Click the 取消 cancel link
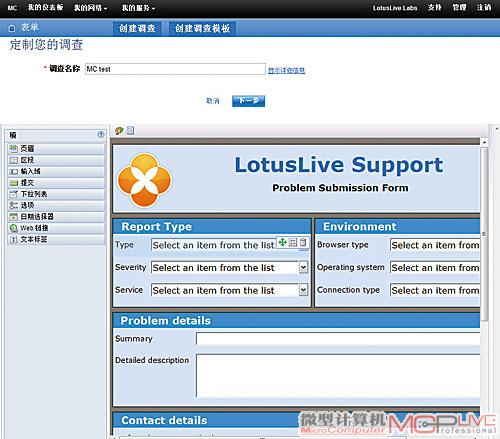The width and height of the screenshot is (500, 439). (x=213, y=101)
